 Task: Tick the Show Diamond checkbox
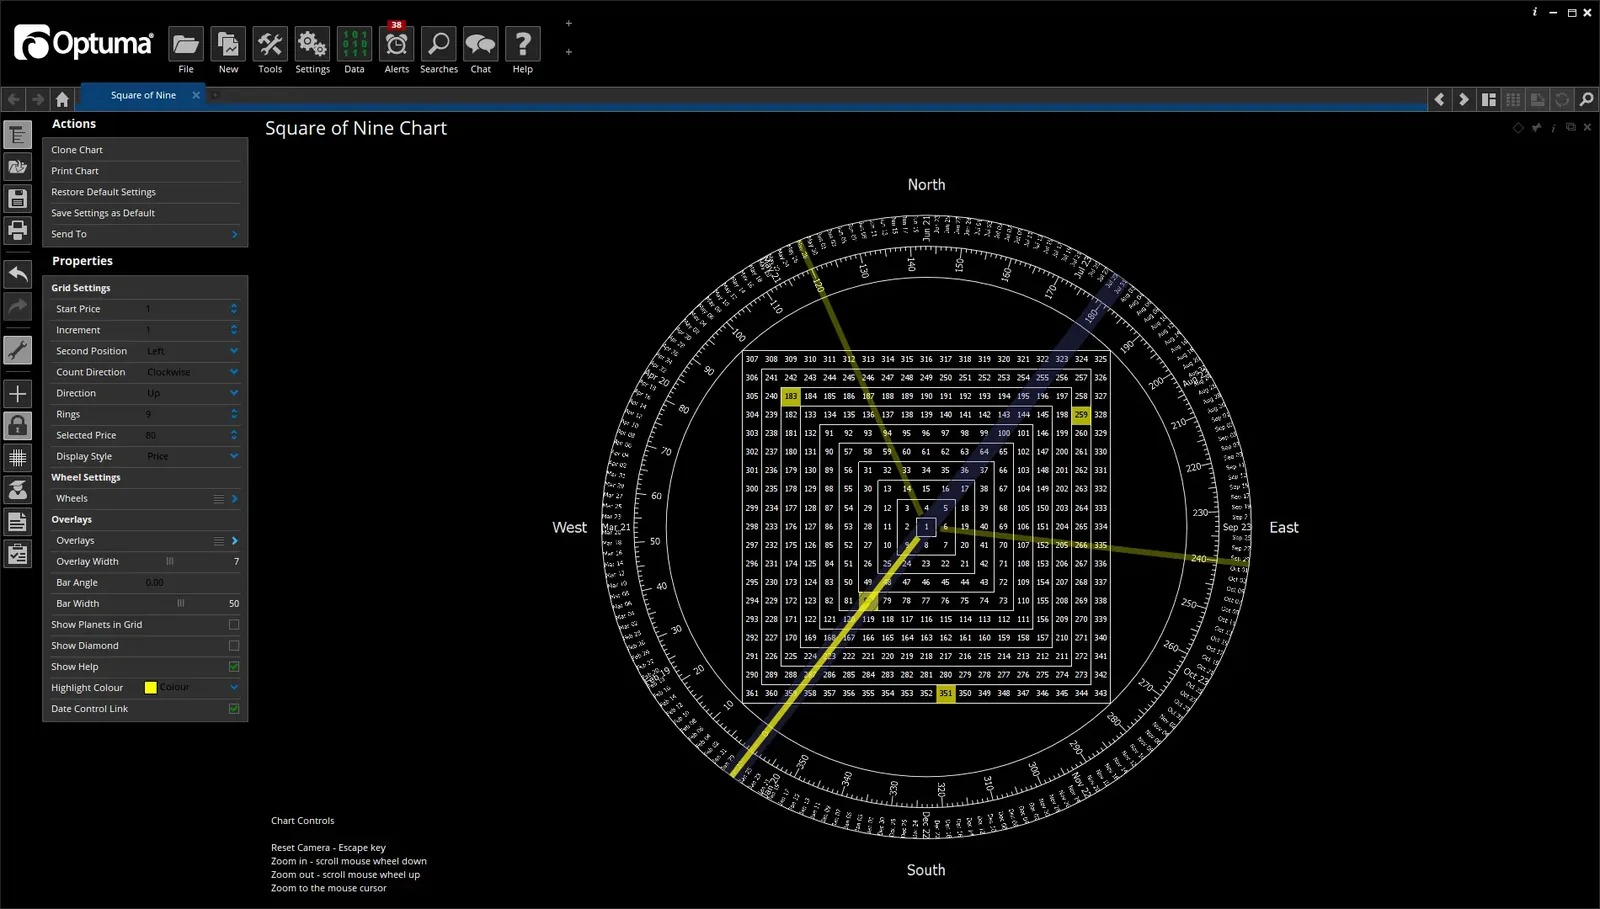[234, 646]
